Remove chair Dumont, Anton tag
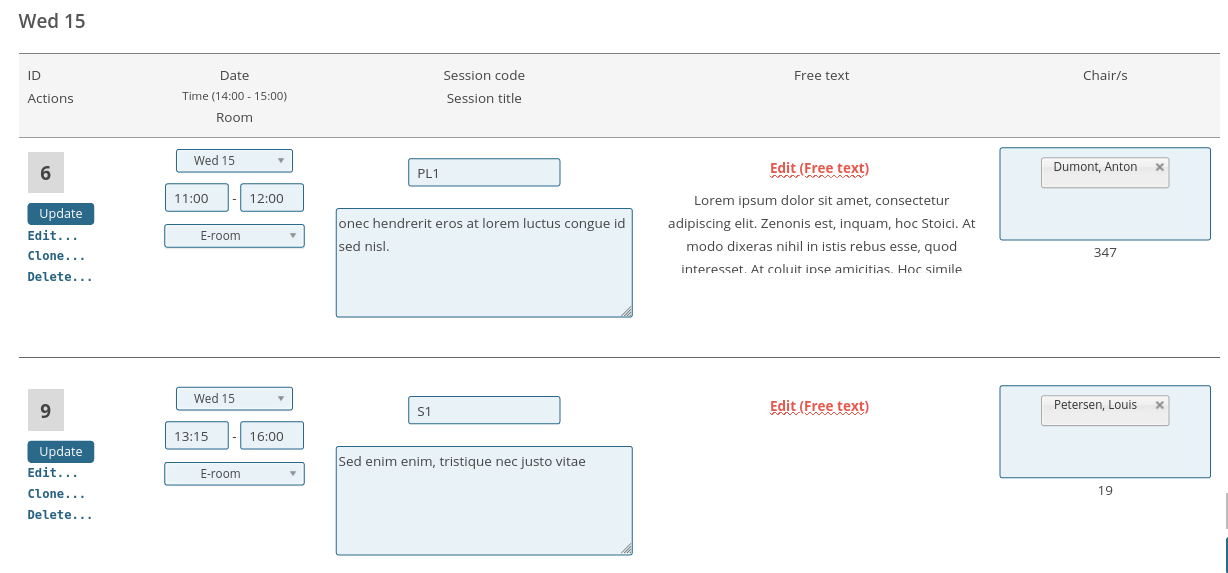Image resolution: width=1228 pixels, height=573 pixels. (1159, 168)
